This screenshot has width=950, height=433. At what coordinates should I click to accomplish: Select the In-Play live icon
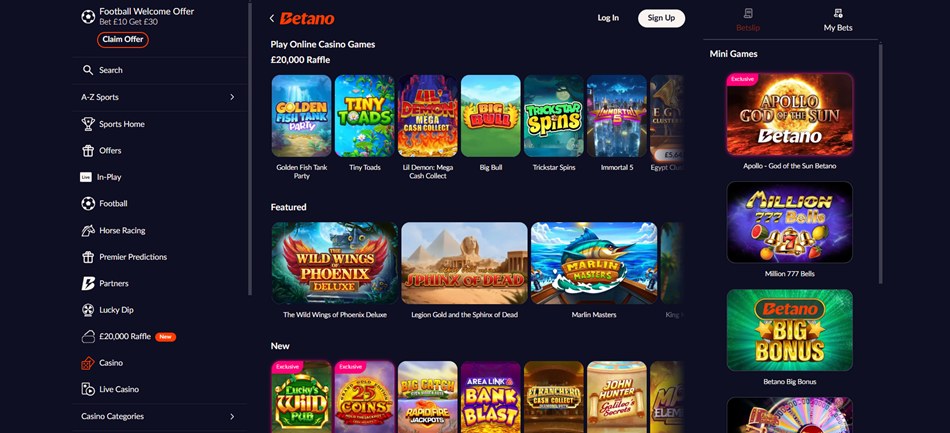[x=85, y=177]
